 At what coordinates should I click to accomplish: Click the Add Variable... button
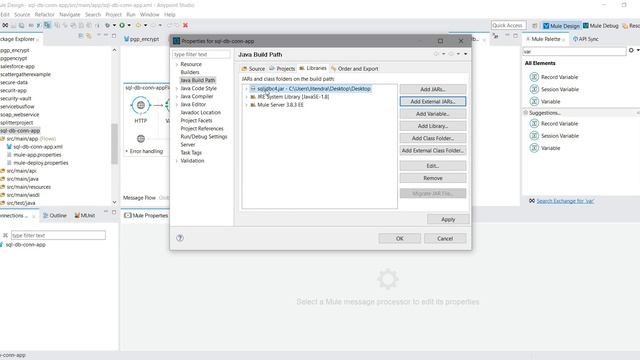tap(433, 113)
